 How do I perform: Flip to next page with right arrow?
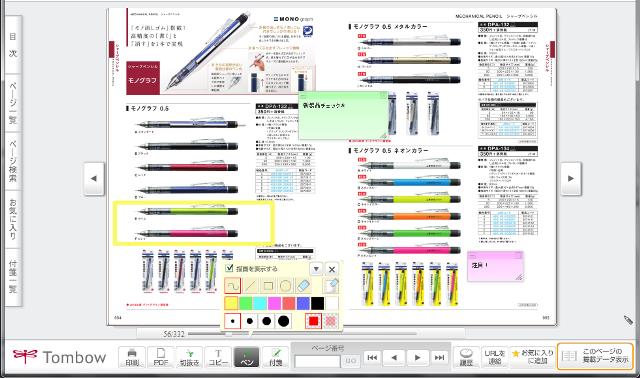[x=571, y=178]
